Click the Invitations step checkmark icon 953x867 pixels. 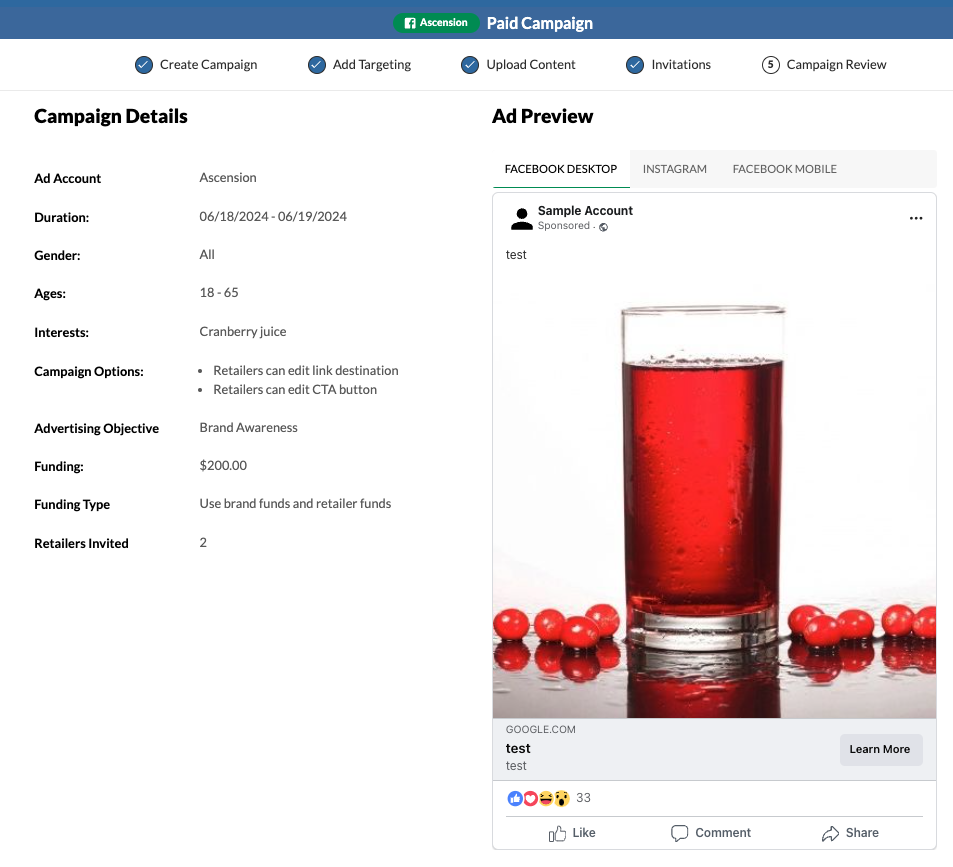point(635,64)
